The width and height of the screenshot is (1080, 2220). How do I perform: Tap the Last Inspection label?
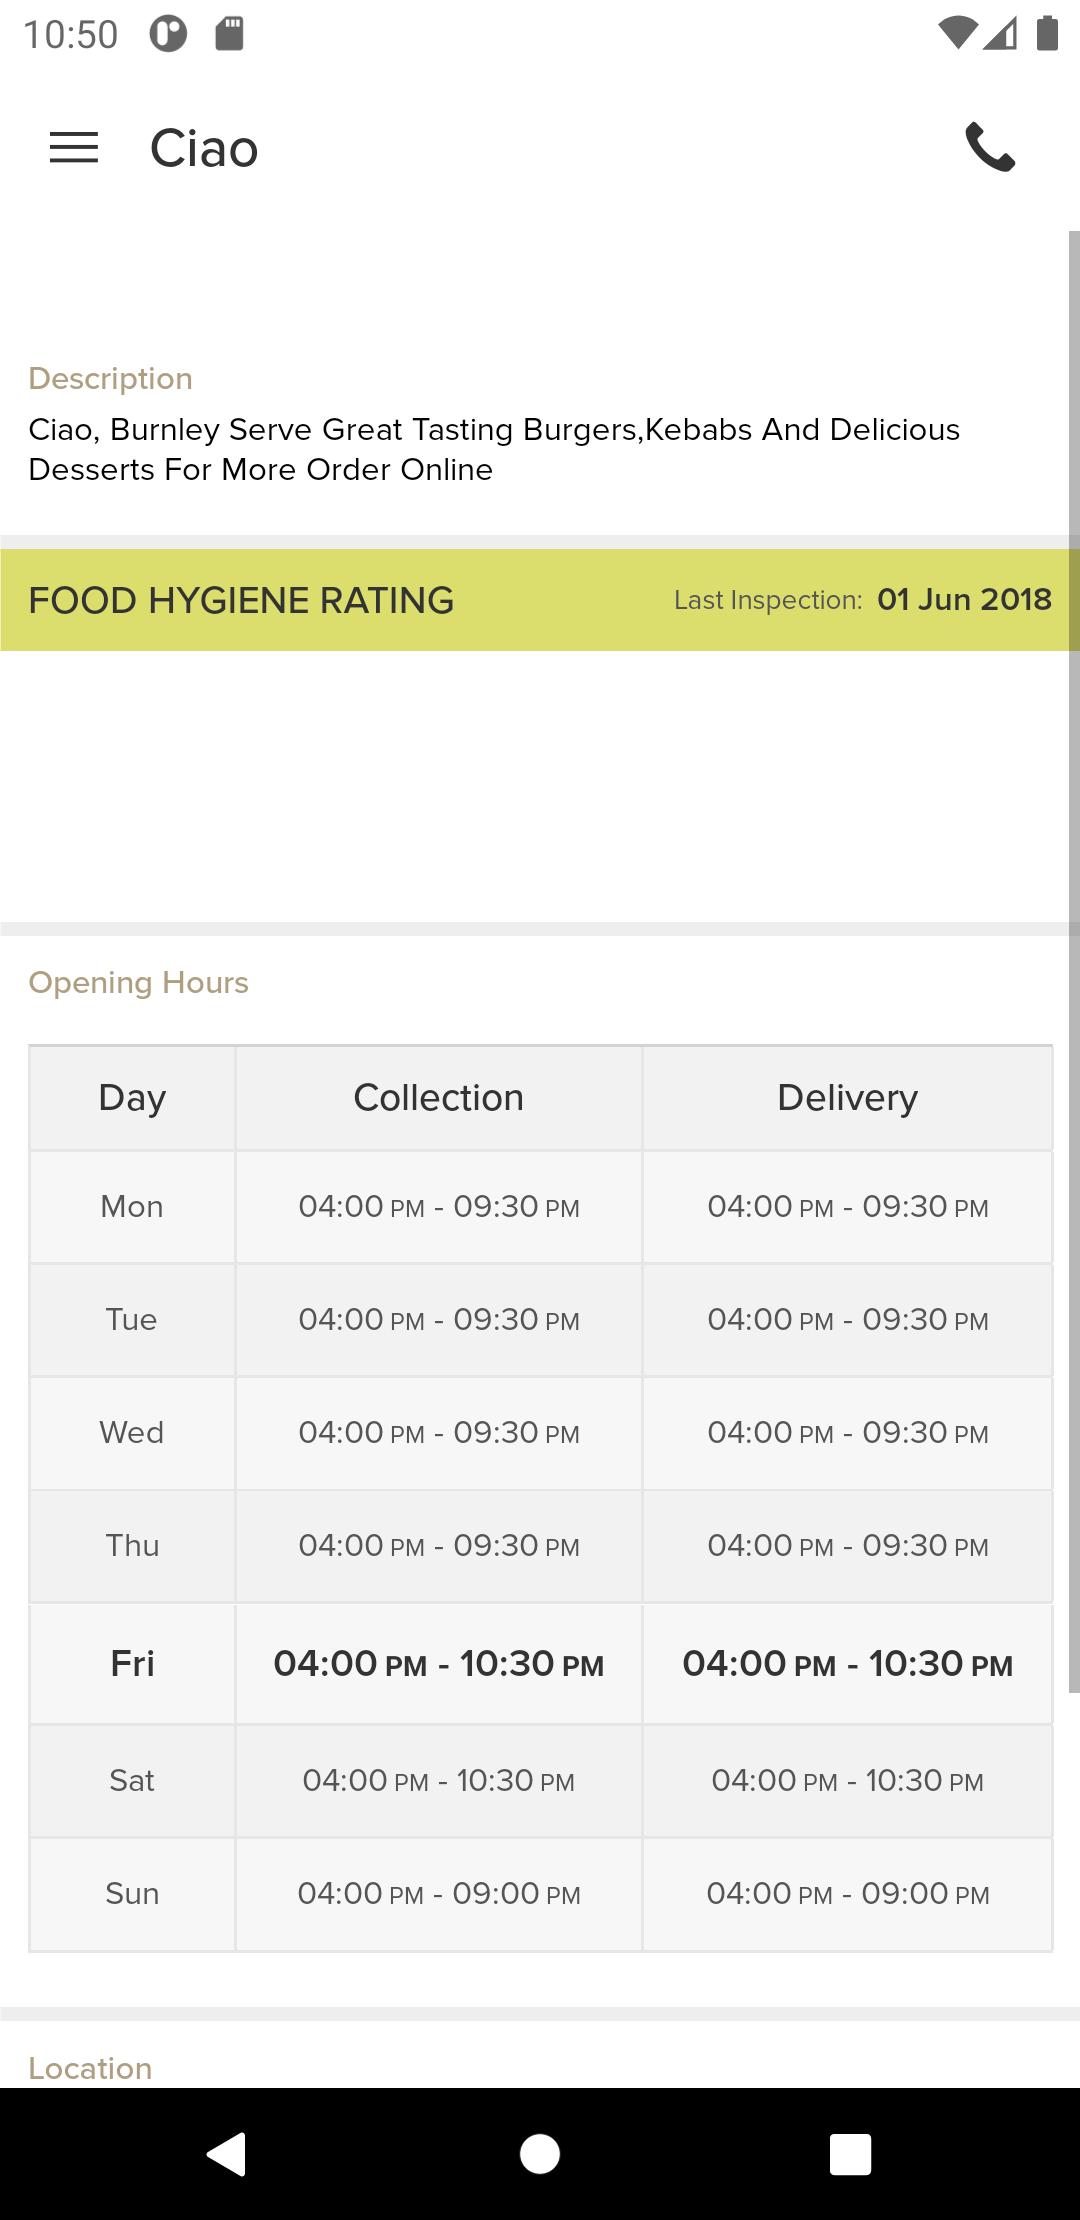click(767, 600)
